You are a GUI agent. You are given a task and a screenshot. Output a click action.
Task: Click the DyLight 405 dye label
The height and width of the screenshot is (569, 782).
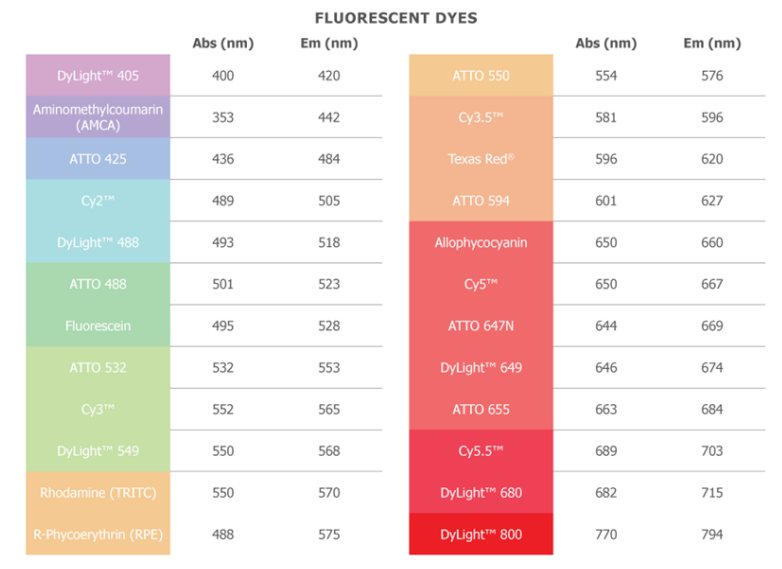(98, 75)
